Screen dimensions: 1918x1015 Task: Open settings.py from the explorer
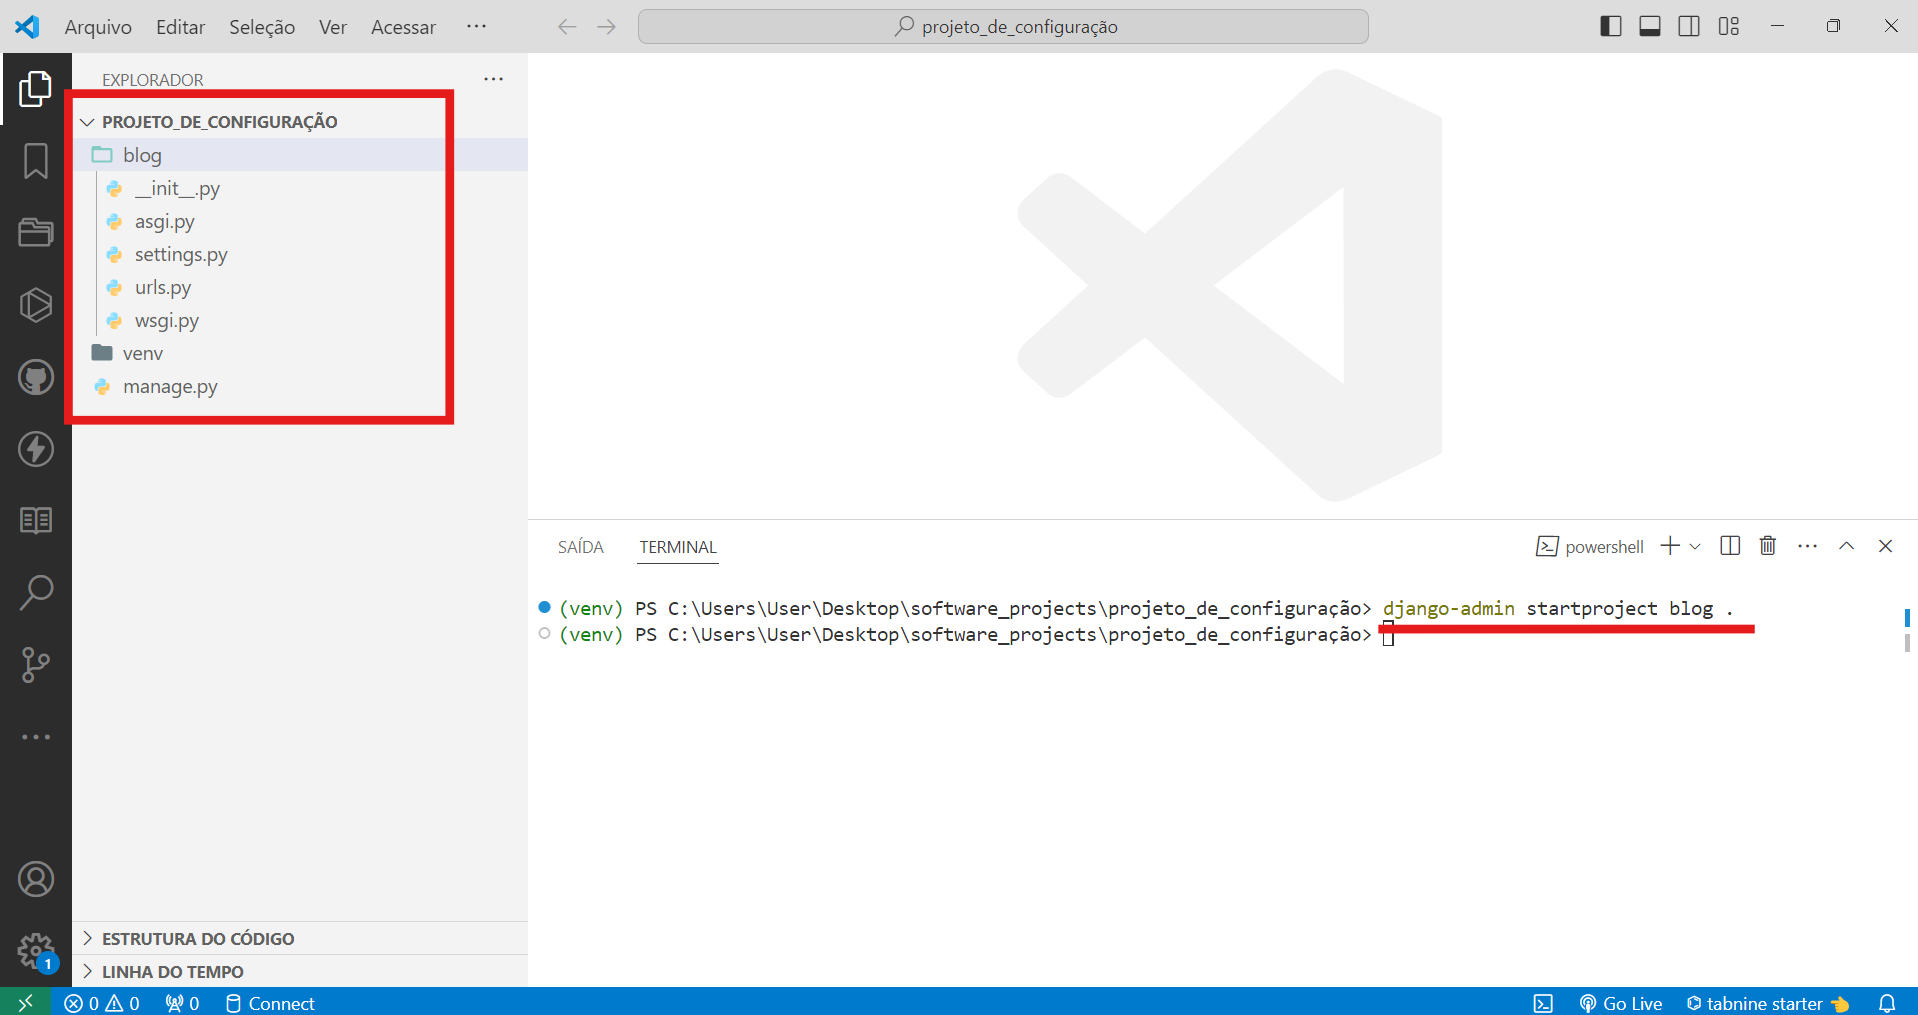point(181,254)
